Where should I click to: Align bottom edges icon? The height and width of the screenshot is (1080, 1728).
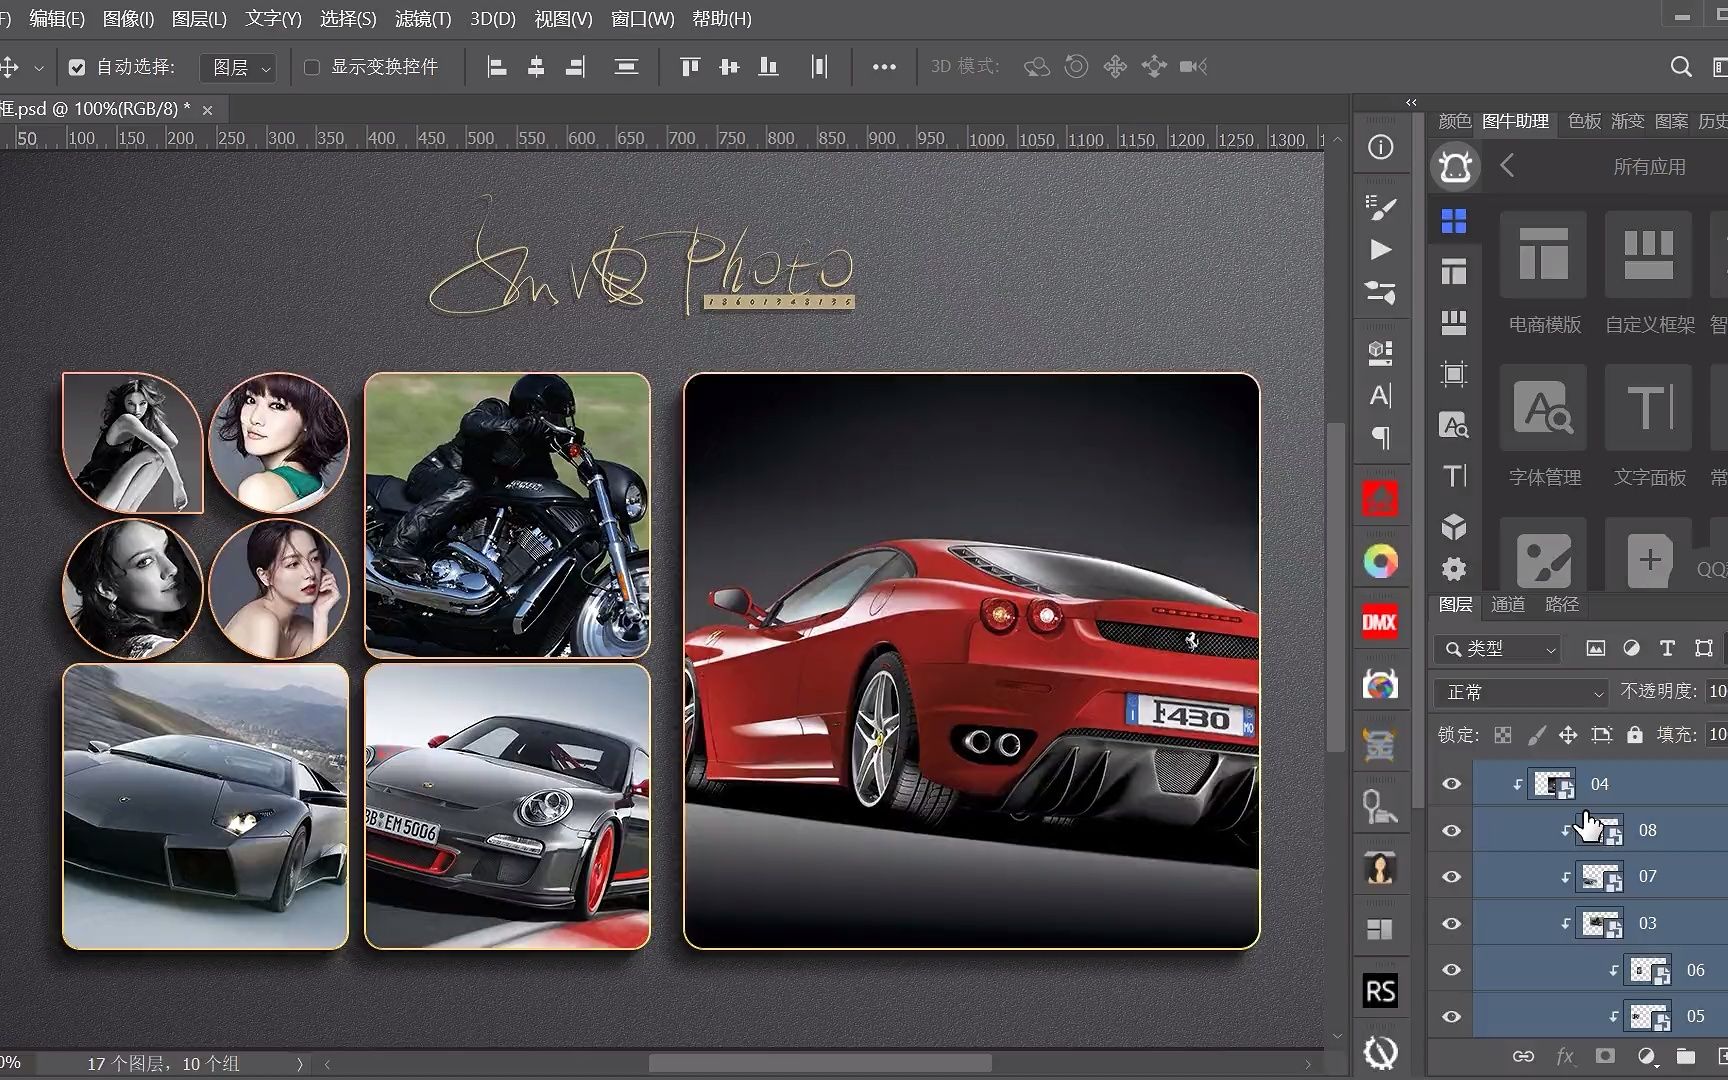click(x=768, y=67)
